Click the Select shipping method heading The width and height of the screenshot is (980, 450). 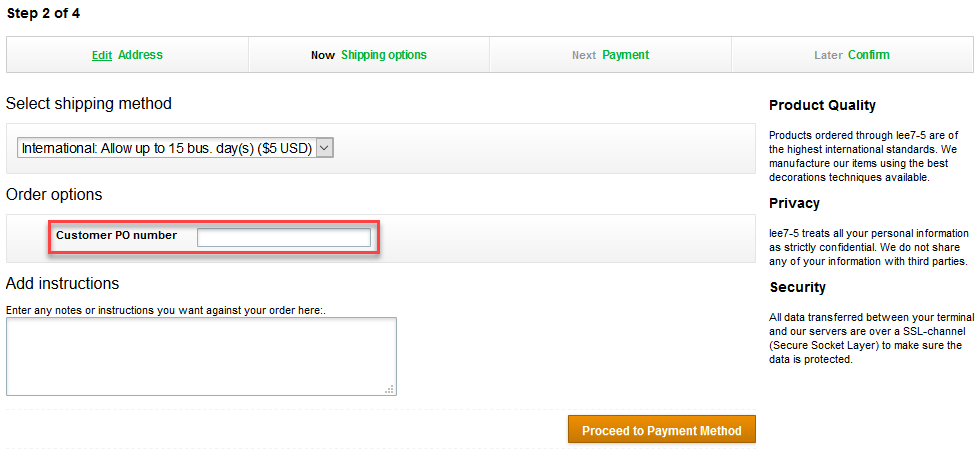point(89,103)
